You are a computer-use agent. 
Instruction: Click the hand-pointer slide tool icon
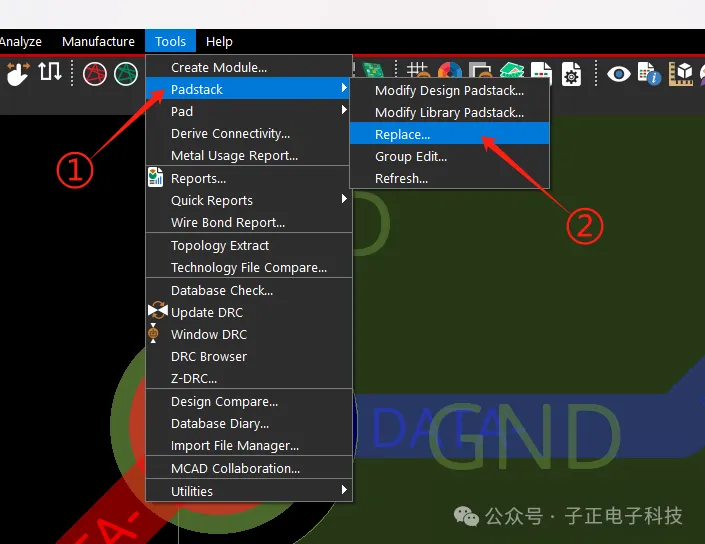[x=18, y=74]
